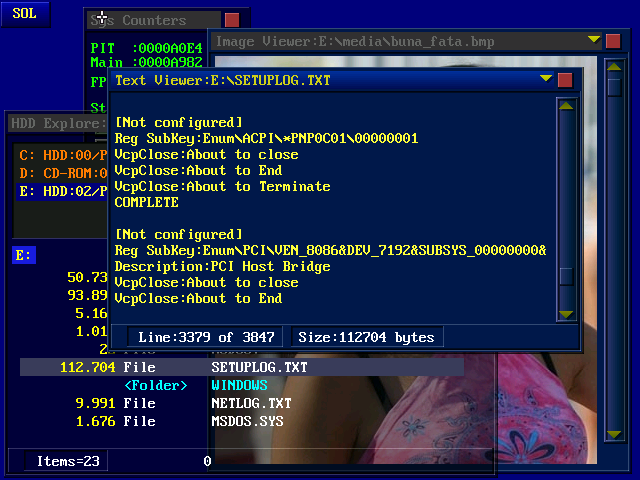
Task: Click the HDD Explorer title bar
Action: coord(58,123)
